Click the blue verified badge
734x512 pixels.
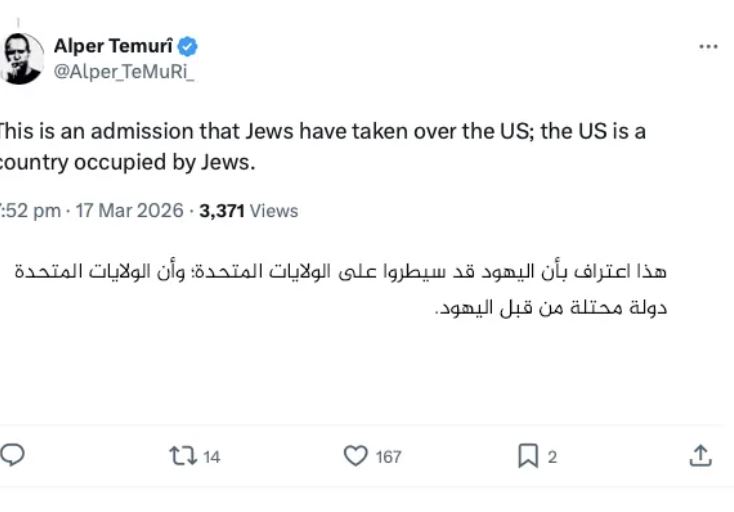(x=188, y=46)
